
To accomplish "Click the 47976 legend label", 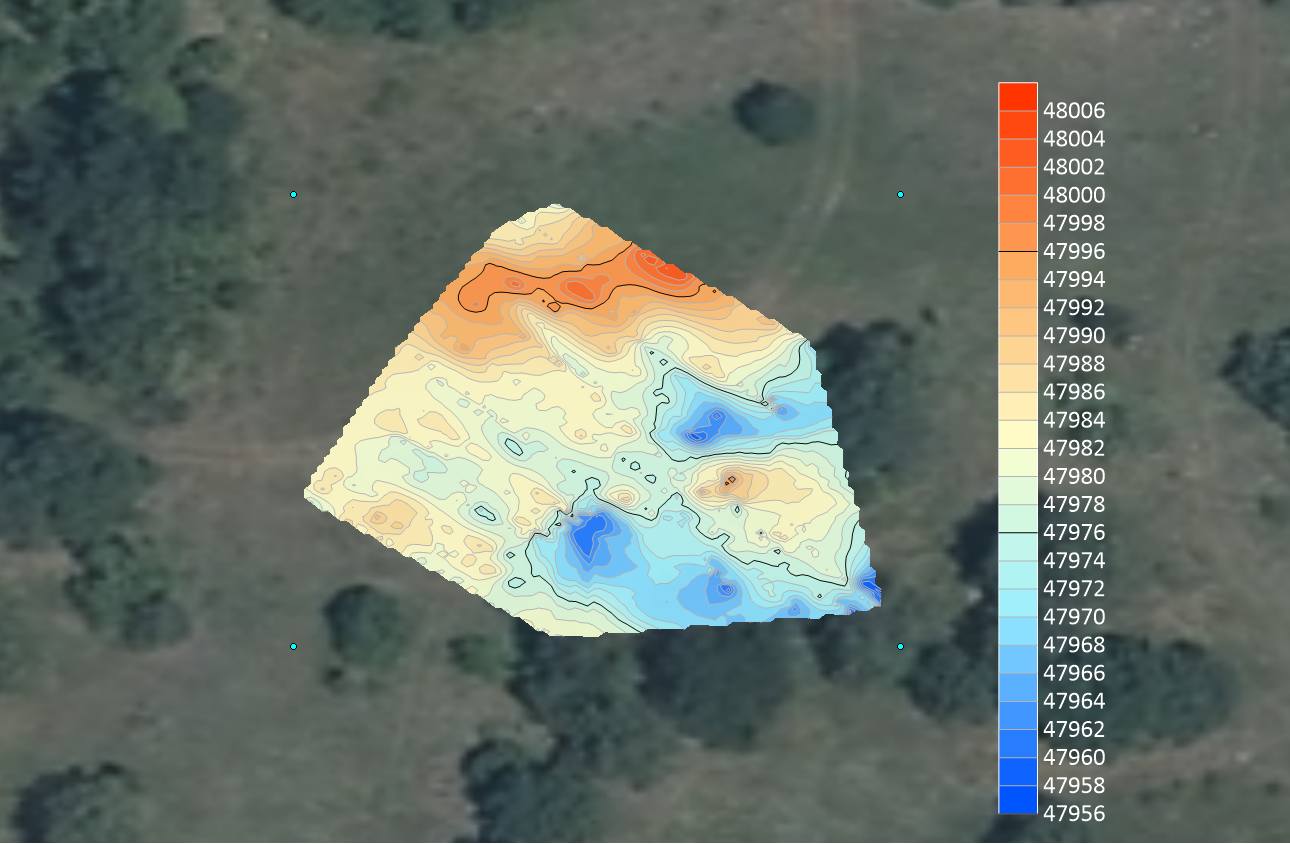I will tap(1073, 532).
